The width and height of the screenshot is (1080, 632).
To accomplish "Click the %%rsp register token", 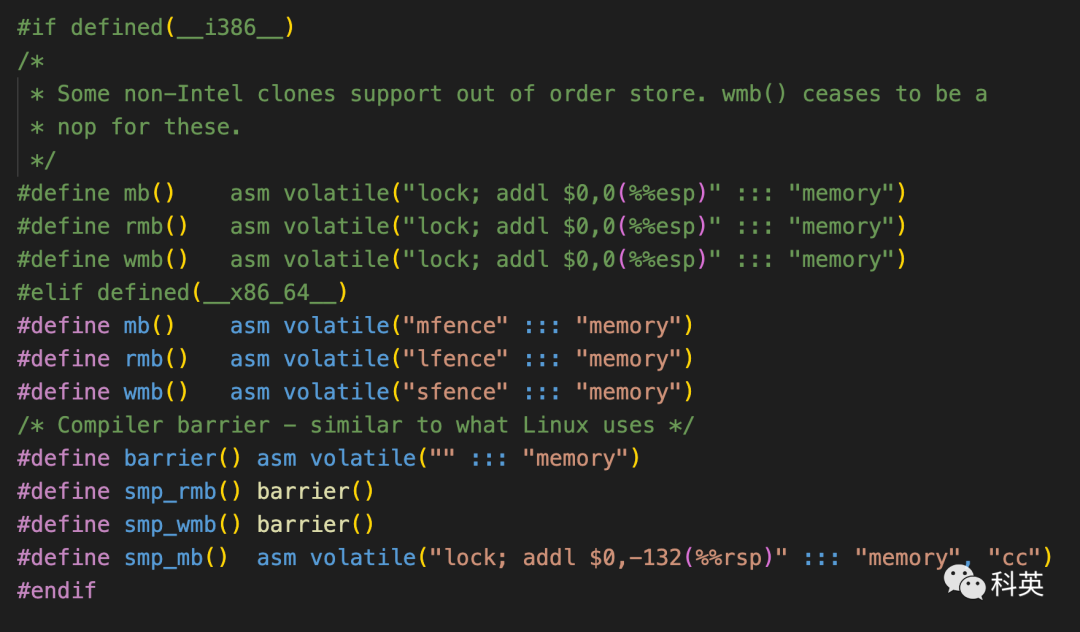I will [737, 557].
